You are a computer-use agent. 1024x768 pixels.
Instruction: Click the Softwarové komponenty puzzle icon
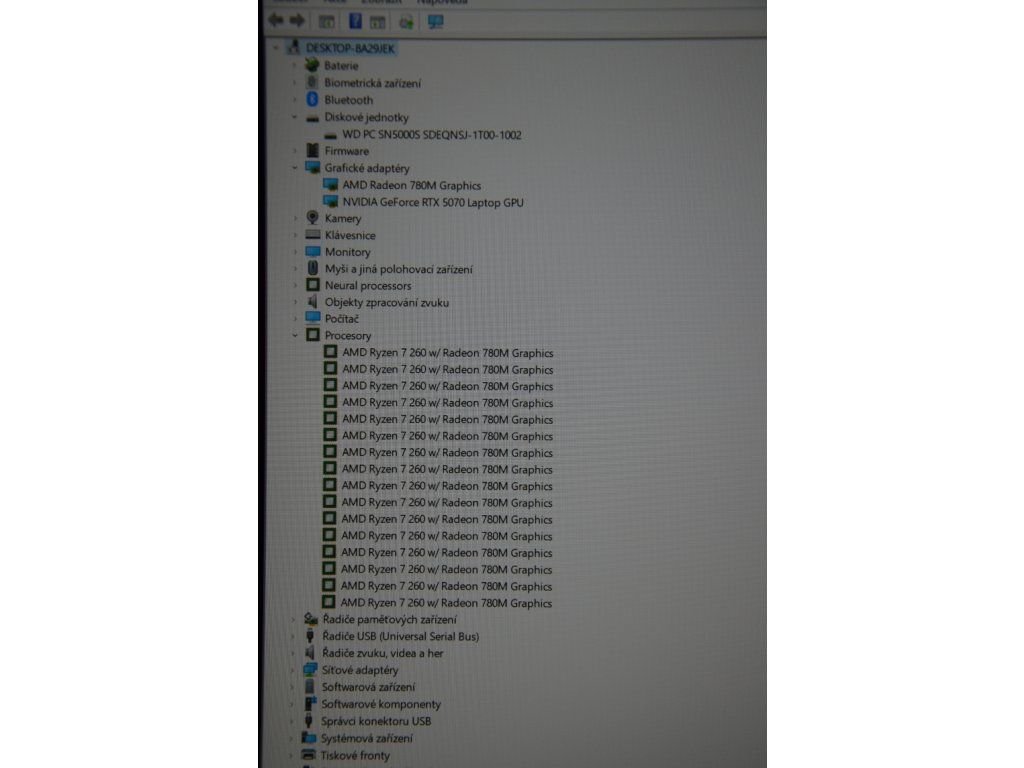click(x=310, y=703)
